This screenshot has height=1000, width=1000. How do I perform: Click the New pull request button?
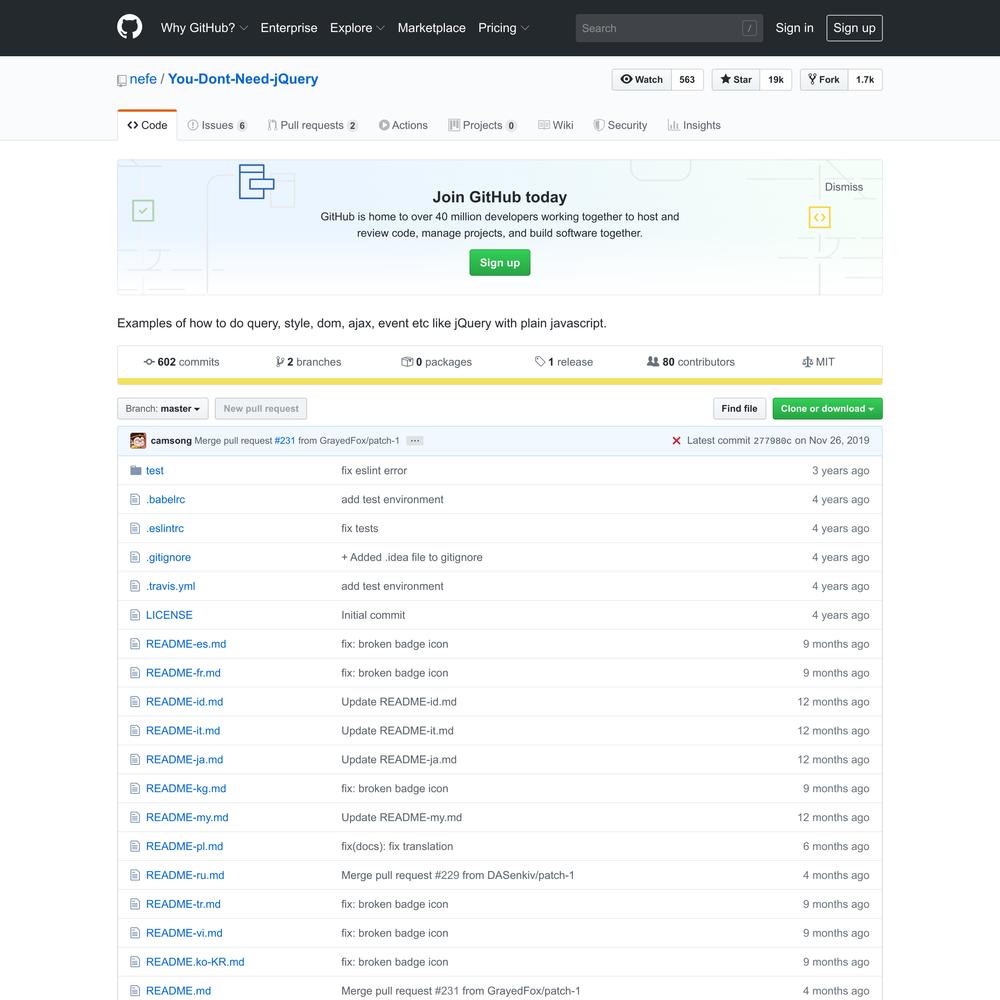(261, 409)
